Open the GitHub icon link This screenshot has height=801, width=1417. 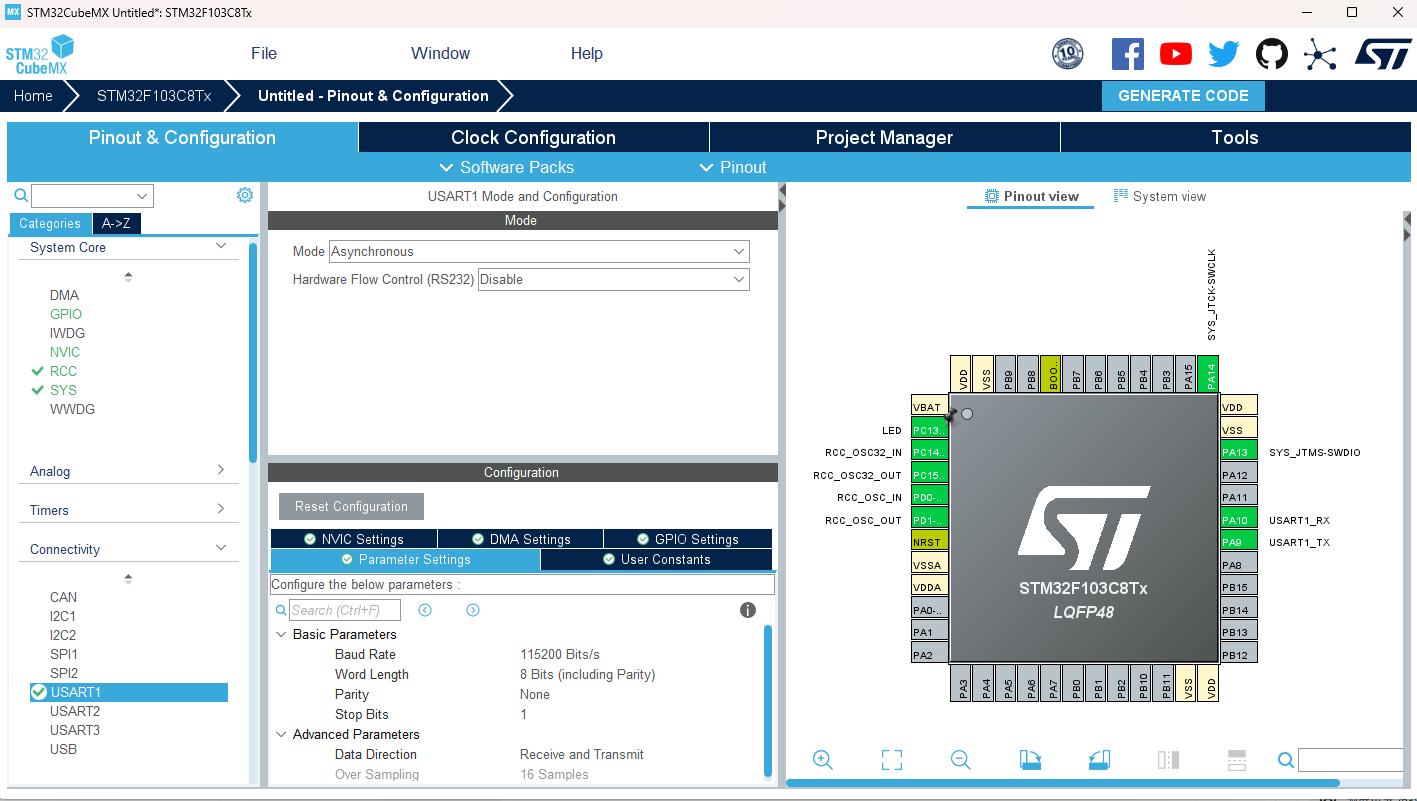(1271, 54)
